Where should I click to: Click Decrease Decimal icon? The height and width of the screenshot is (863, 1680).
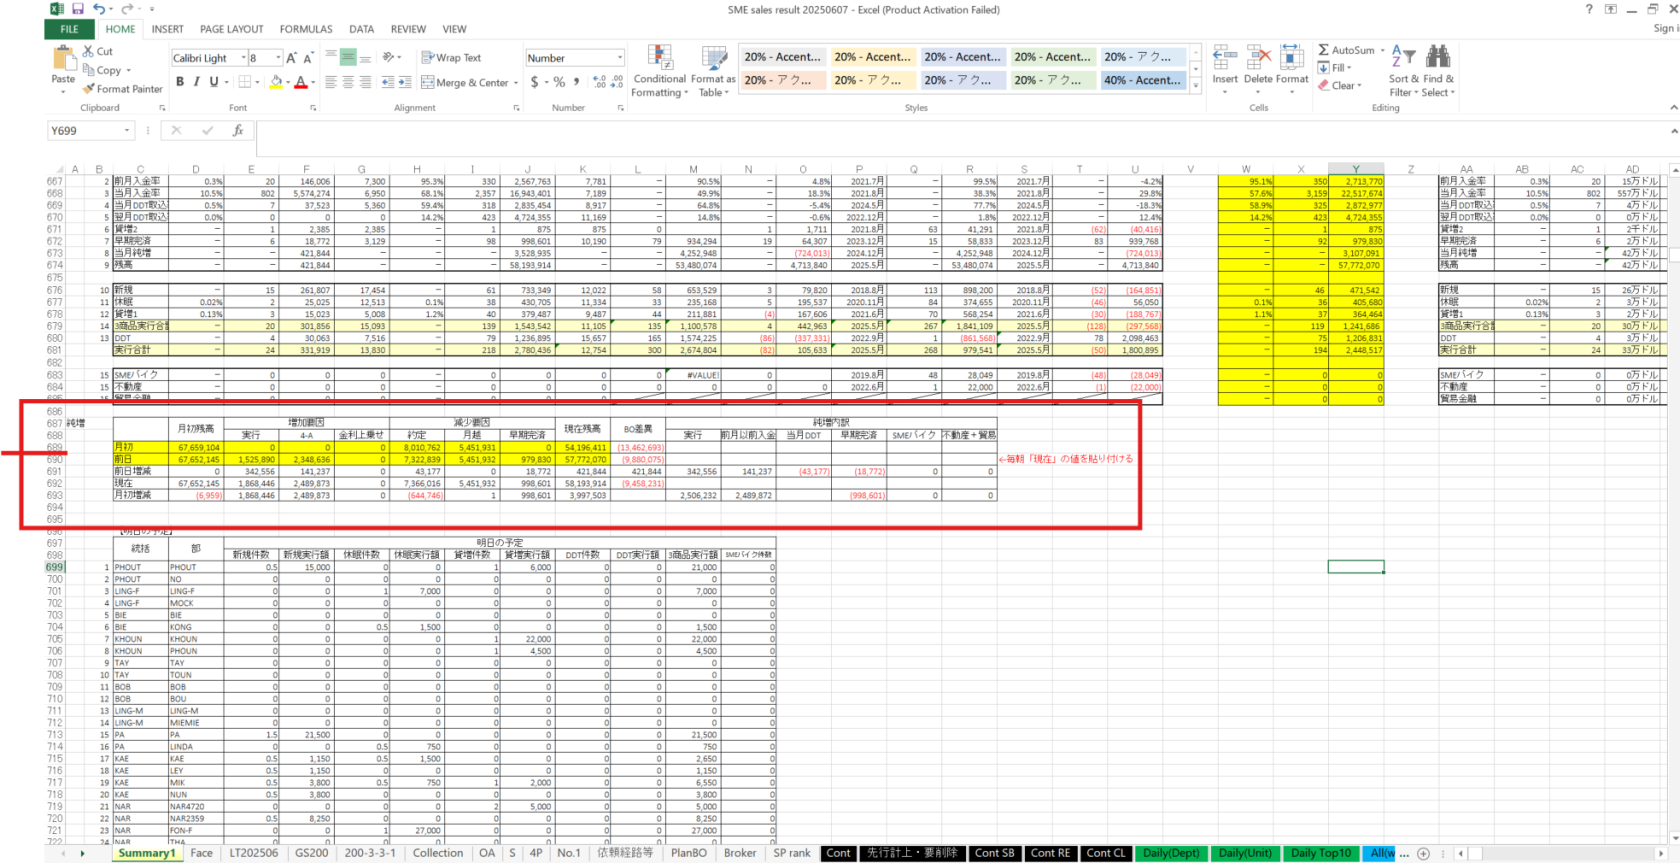click(x=617, y=82)
